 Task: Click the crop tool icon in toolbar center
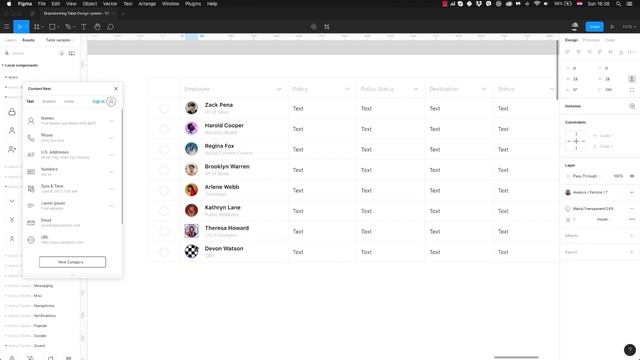pos(327,27)
